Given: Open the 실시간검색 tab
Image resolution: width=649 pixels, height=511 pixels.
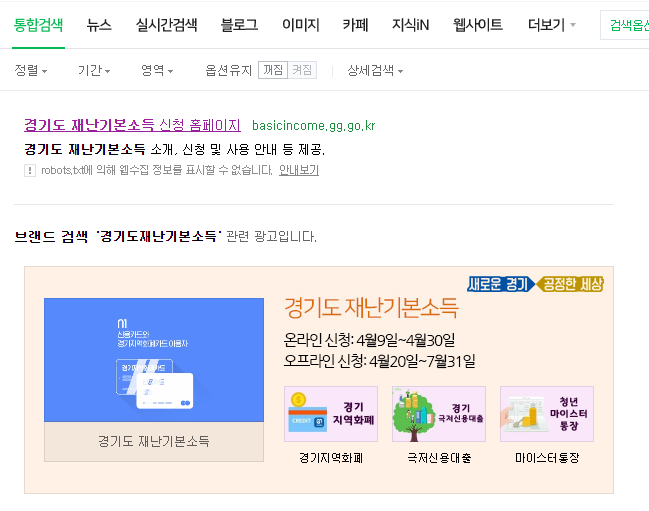Looking at the screenshot, I should (166, 25).
